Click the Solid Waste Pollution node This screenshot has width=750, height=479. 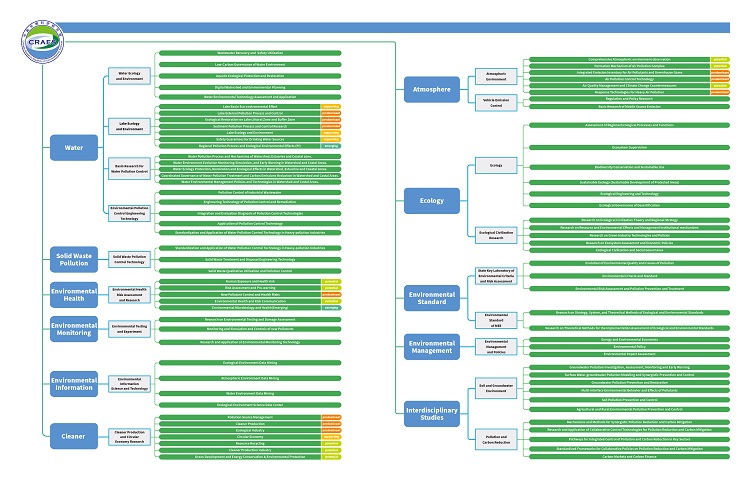75,258
